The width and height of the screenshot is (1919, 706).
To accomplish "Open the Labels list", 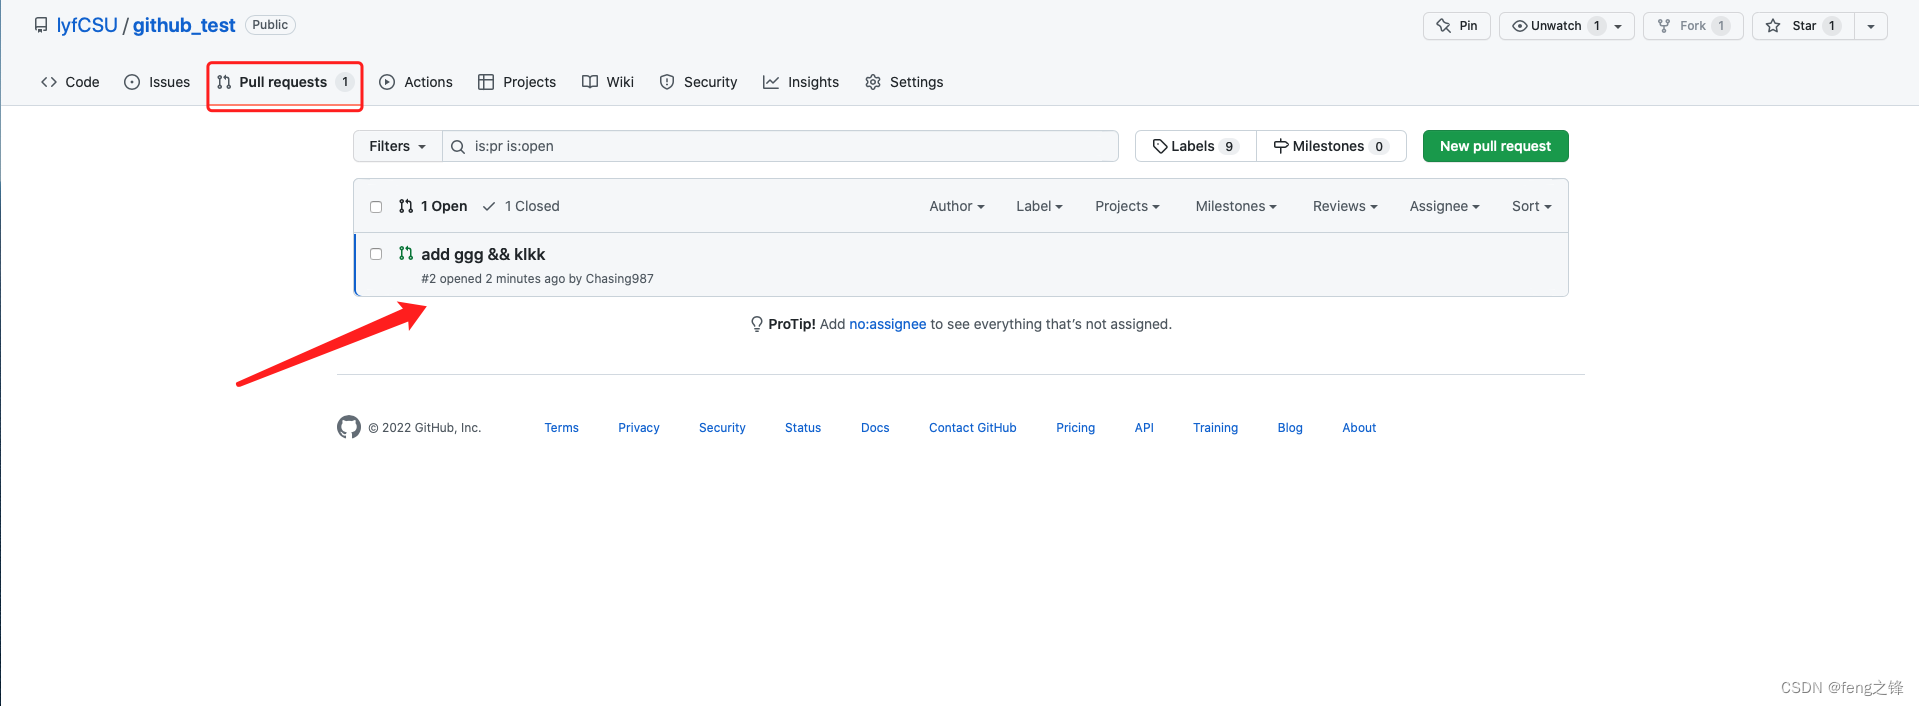I will [1196, 146].
